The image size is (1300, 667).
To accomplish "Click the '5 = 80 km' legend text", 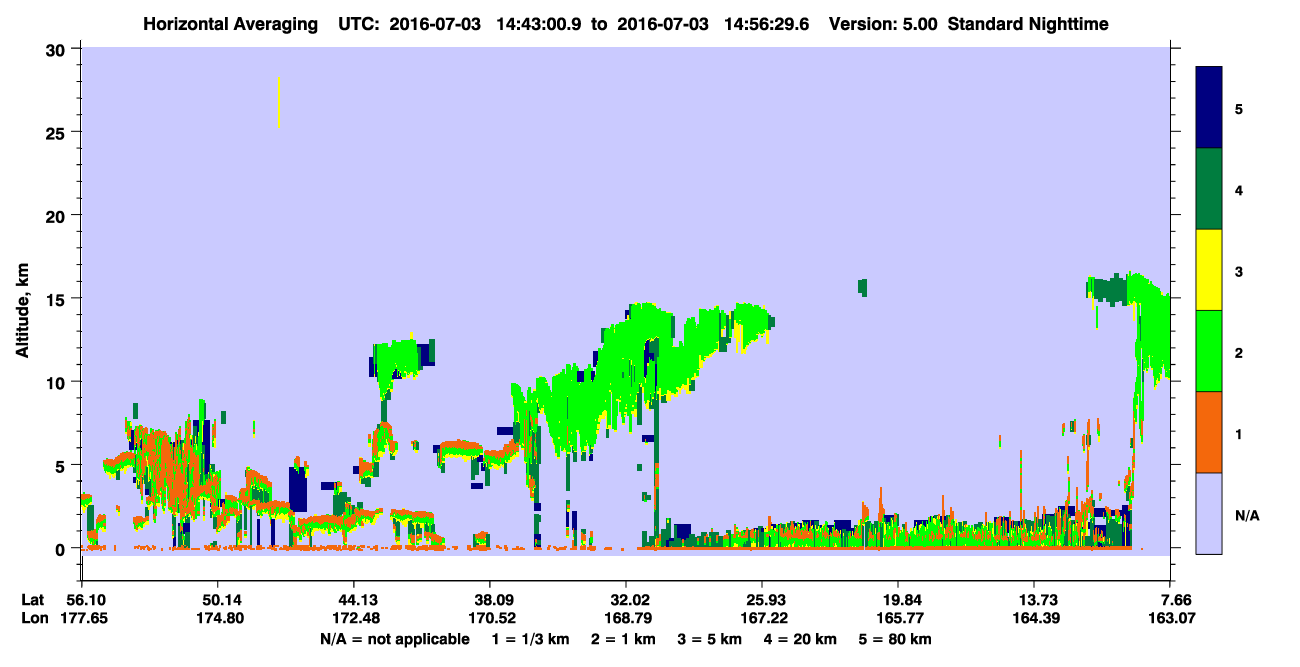I will 895,638.
